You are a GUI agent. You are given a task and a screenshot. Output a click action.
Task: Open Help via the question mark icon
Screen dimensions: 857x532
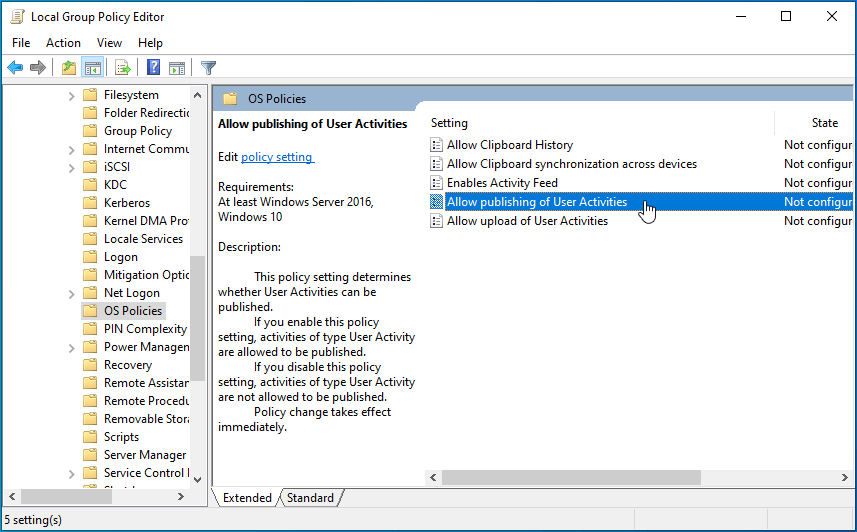pos(154,68)
